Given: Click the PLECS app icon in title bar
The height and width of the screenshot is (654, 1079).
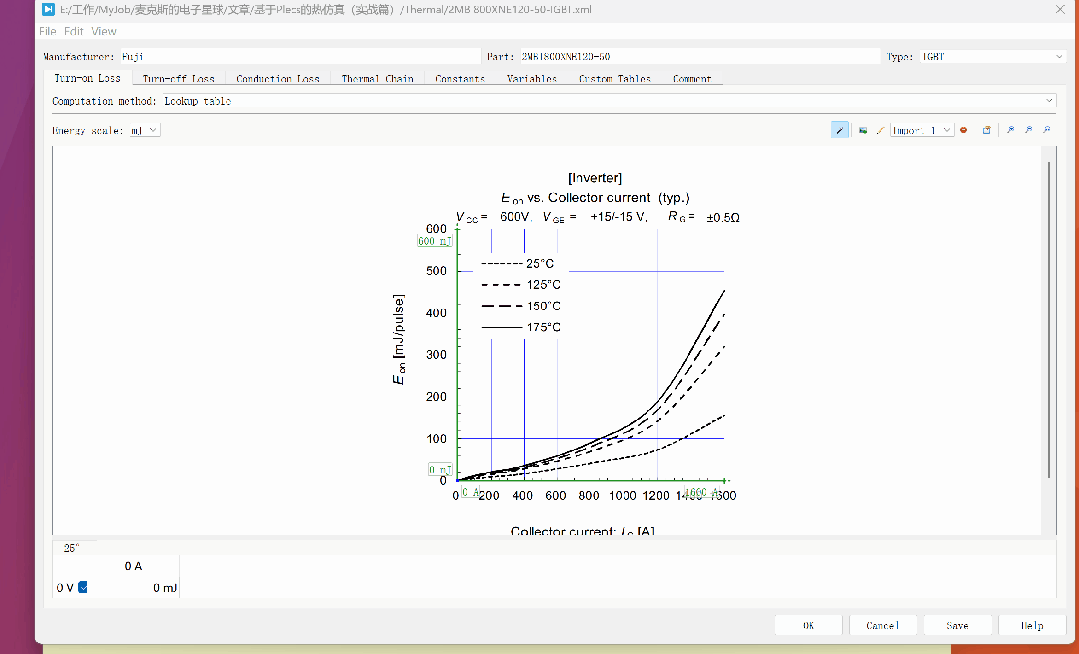Looking at the screenshot, I should pyautogui.click(x=48, y=10).
